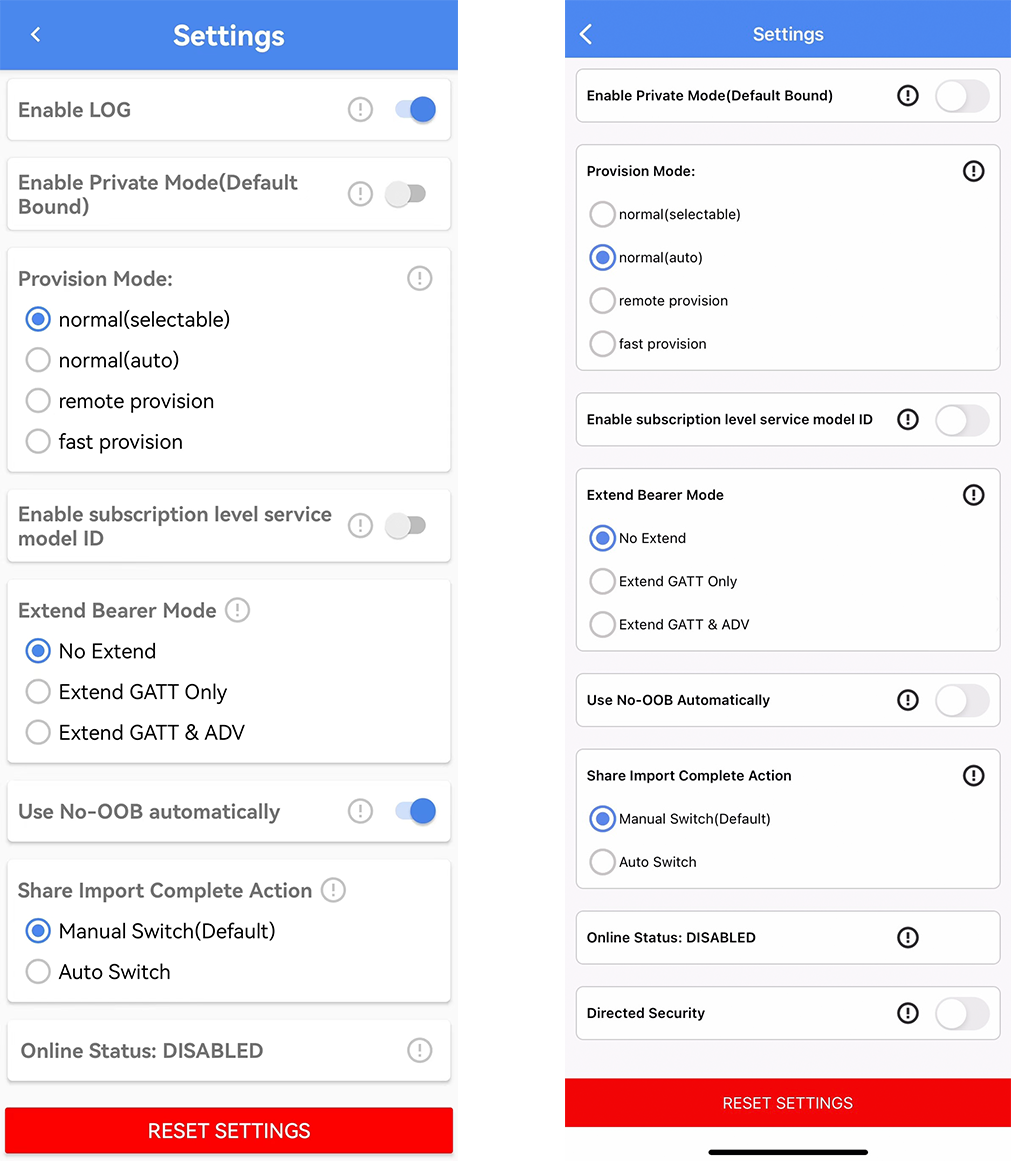Open info icon beside Share Import Complete Action, left

click(x=333, y=890)
